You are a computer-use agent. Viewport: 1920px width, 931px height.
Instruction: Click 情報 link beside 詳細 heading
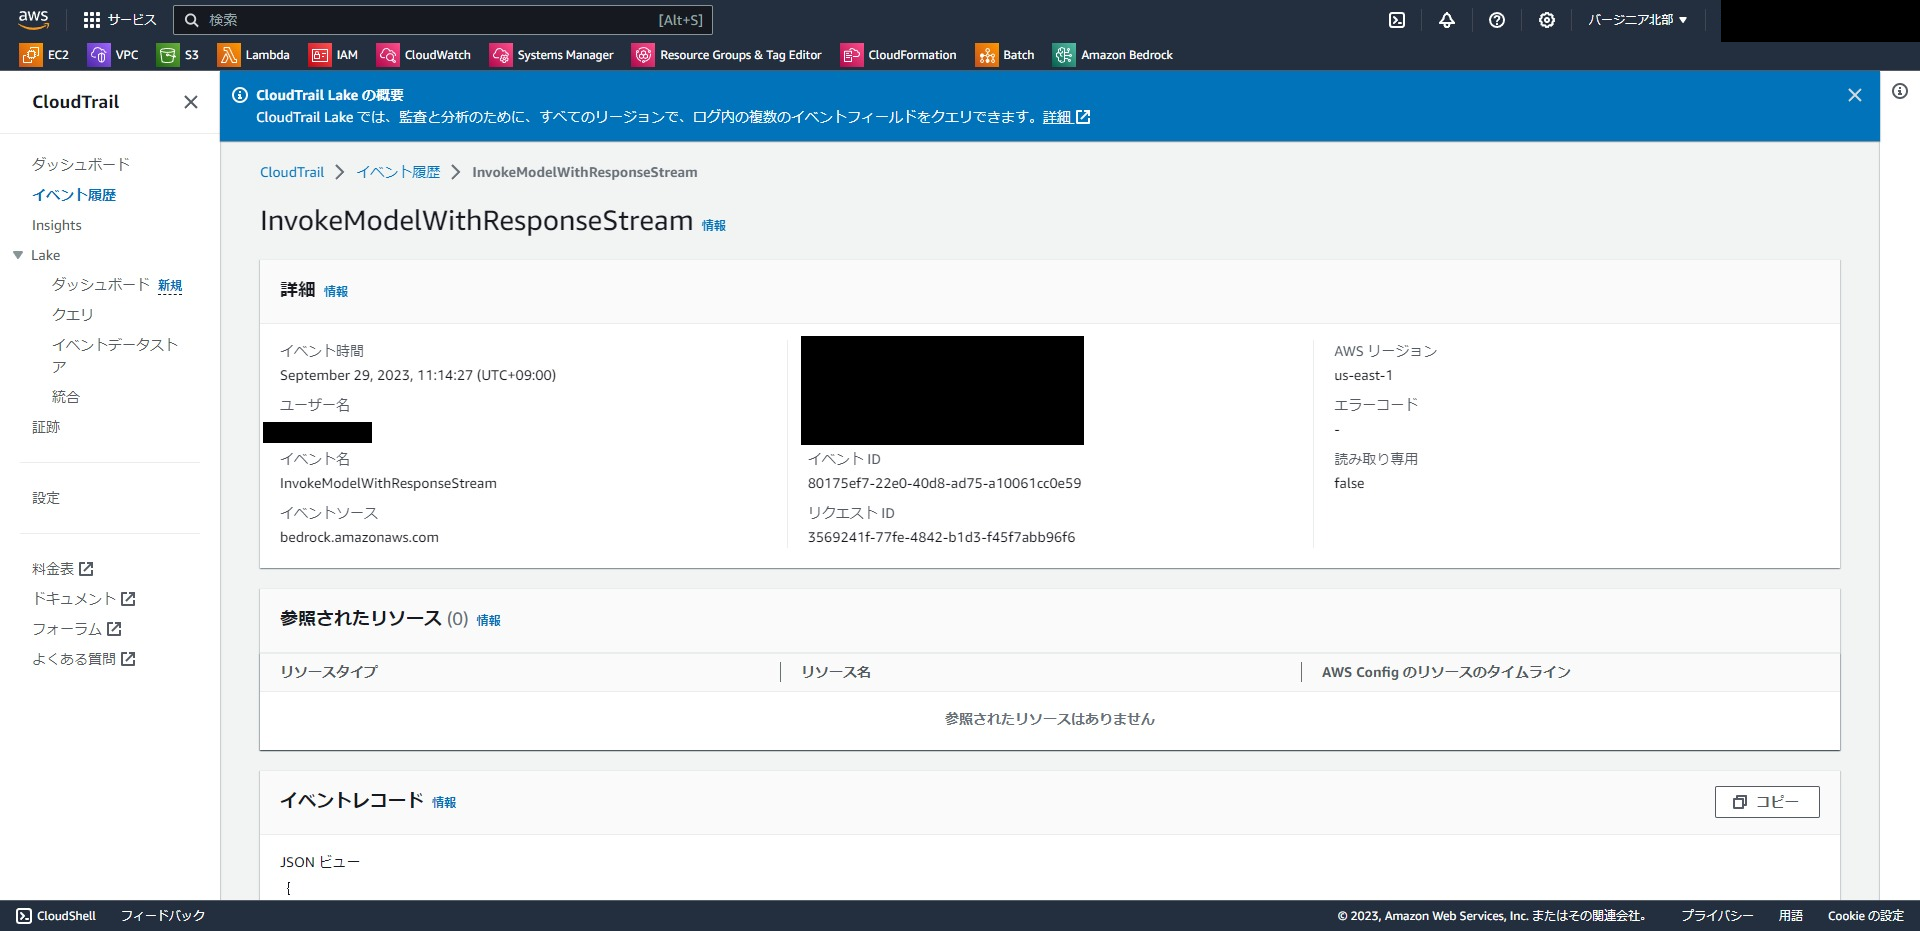[336, 292]
